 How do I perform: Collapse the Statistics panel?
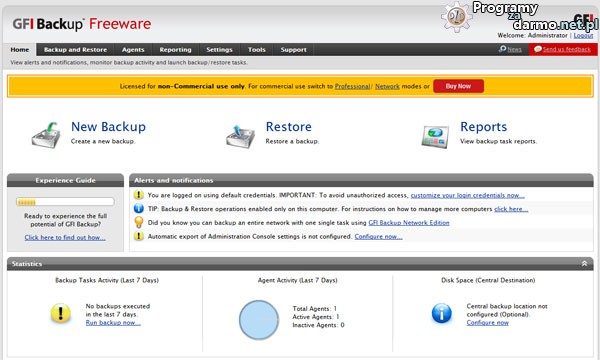coord(584,264)
